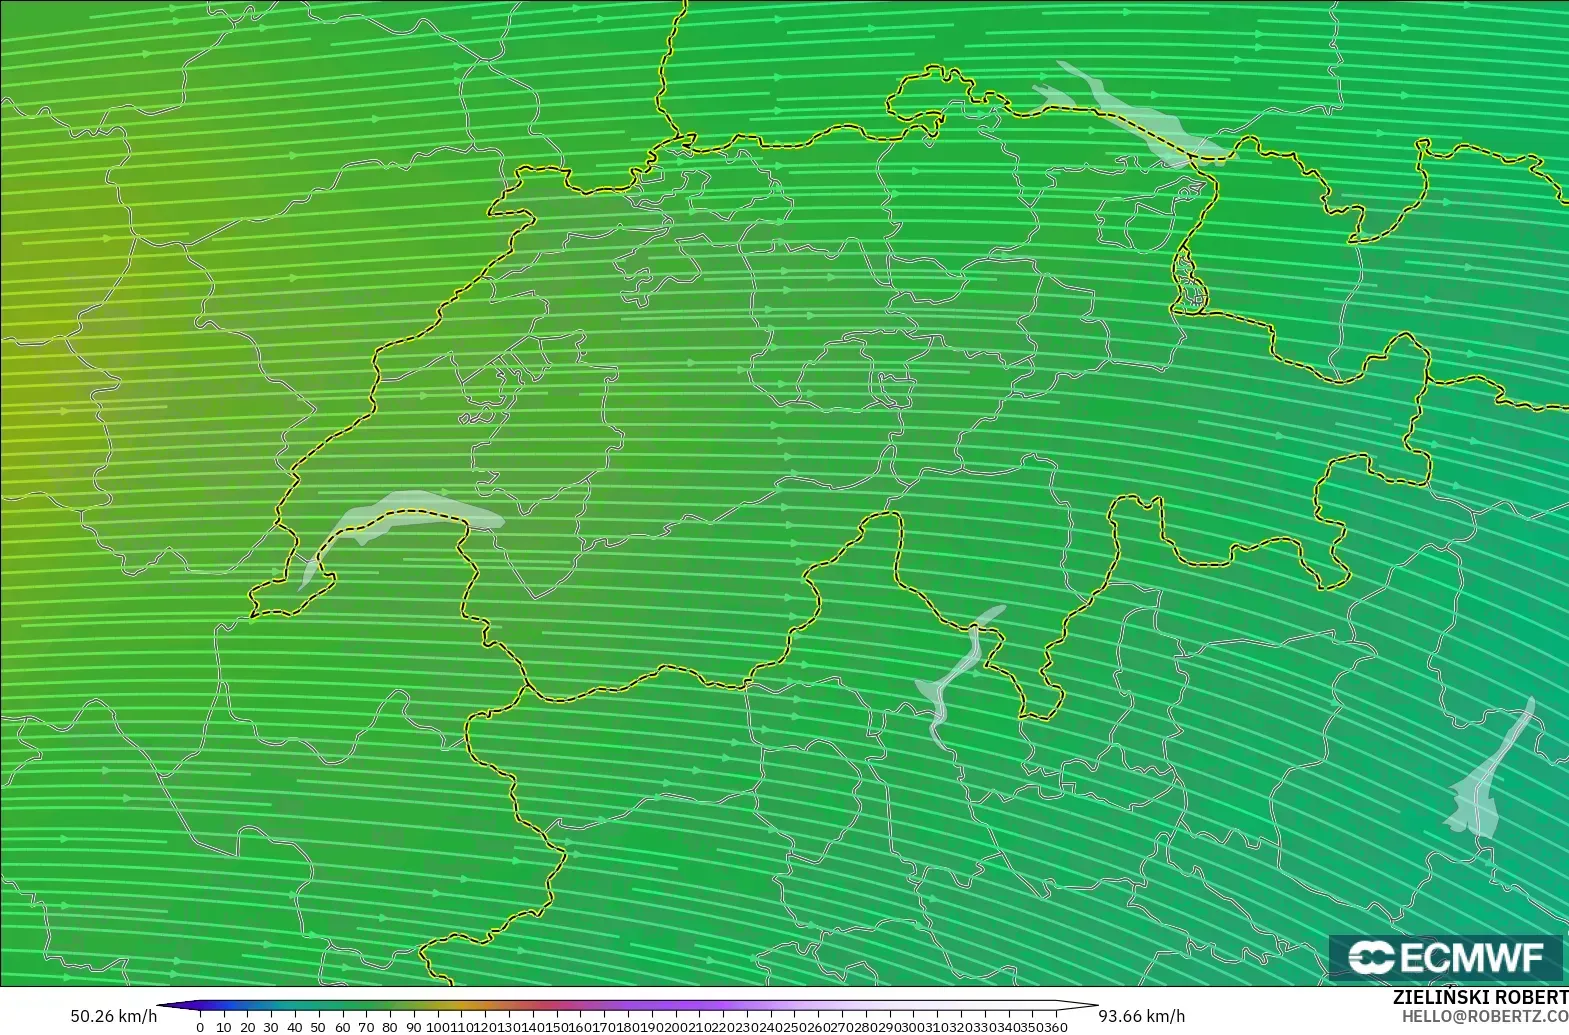Click the minimum wind value 50.26 km/h
The image size is (1569, 1035).
click(114, 1016)
